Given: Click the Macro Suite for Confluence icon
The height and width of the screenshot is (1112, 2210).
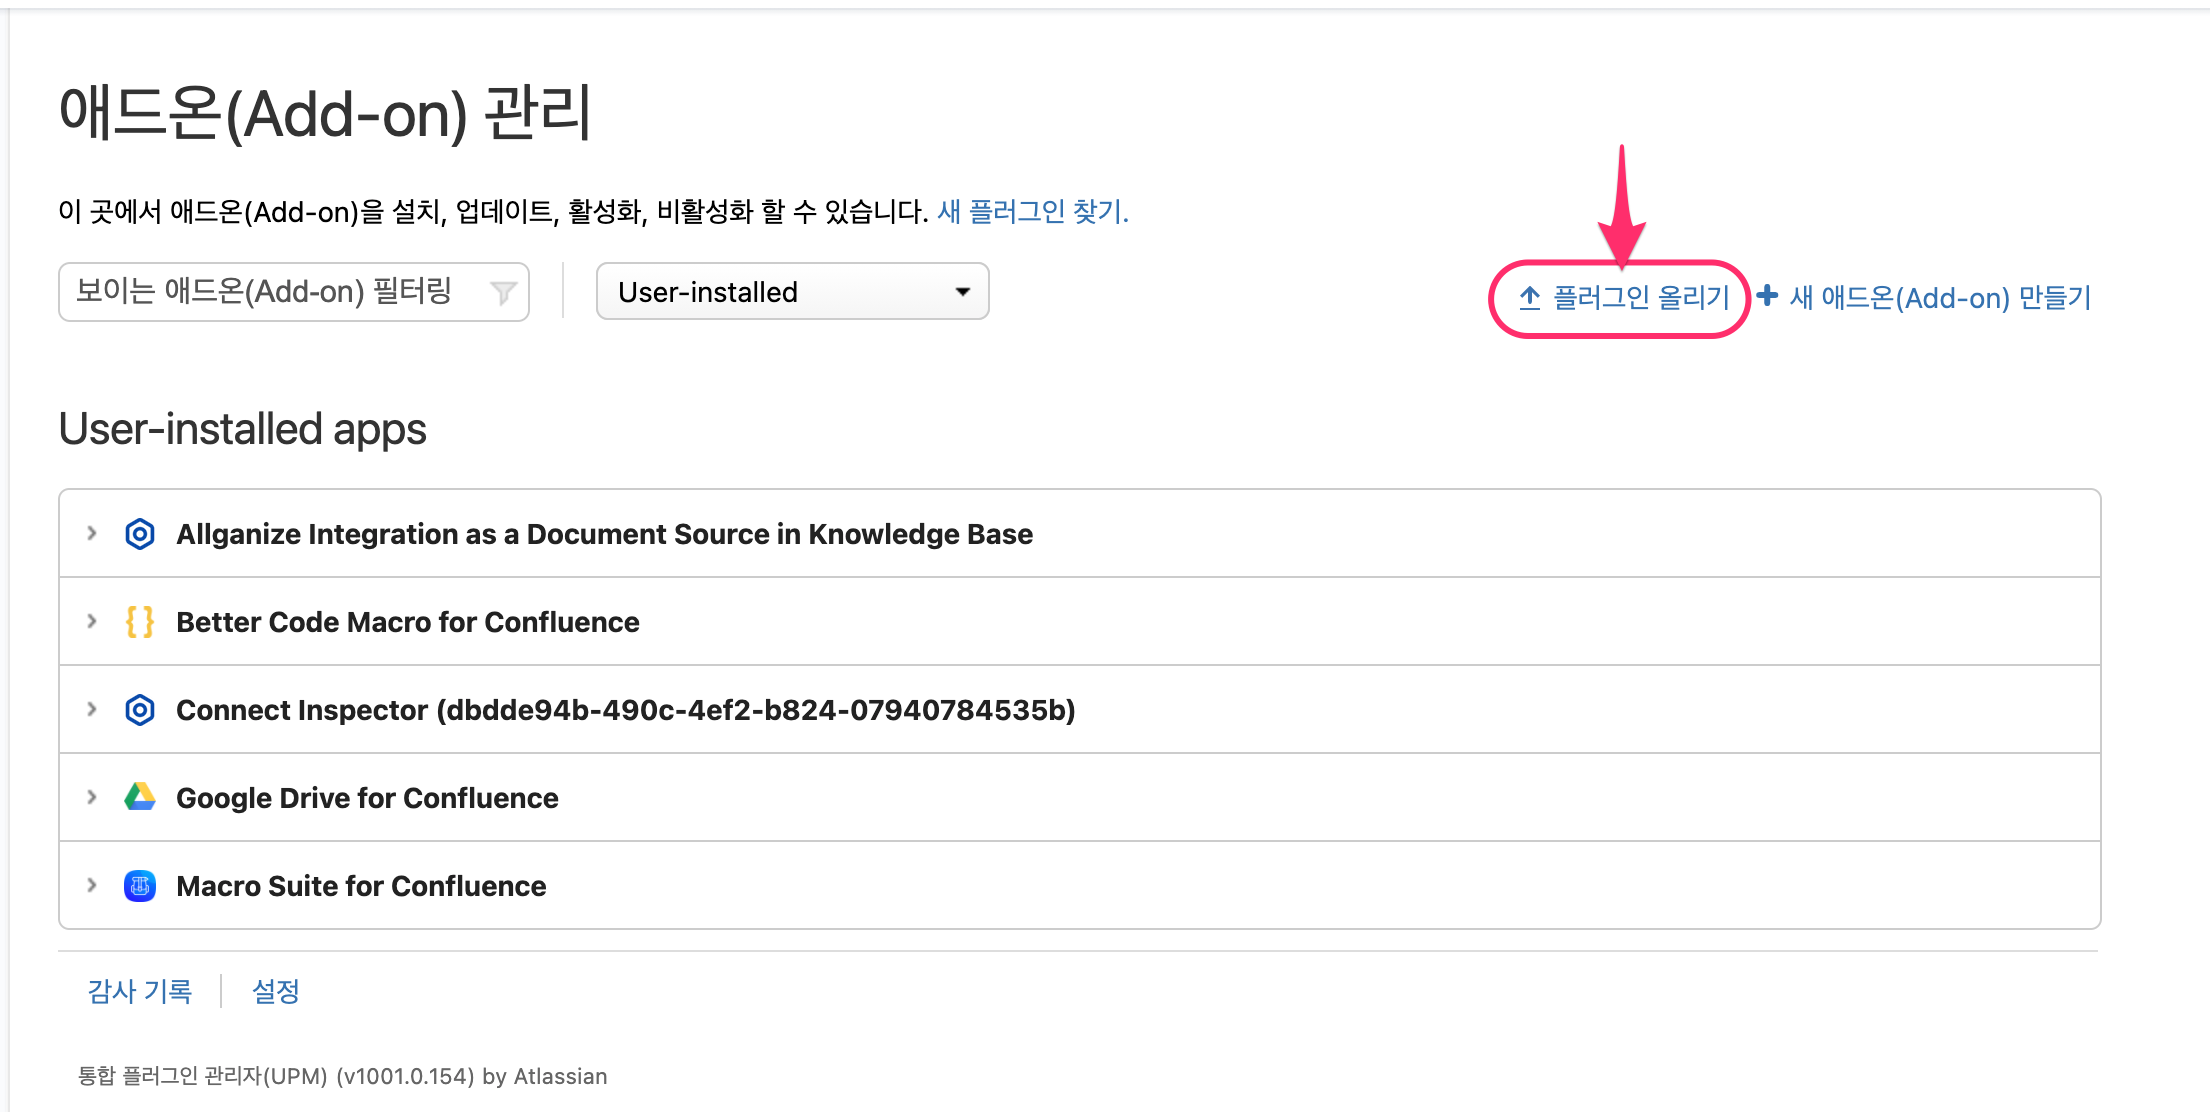Looking at the screenshot, I should pos(140,886).
